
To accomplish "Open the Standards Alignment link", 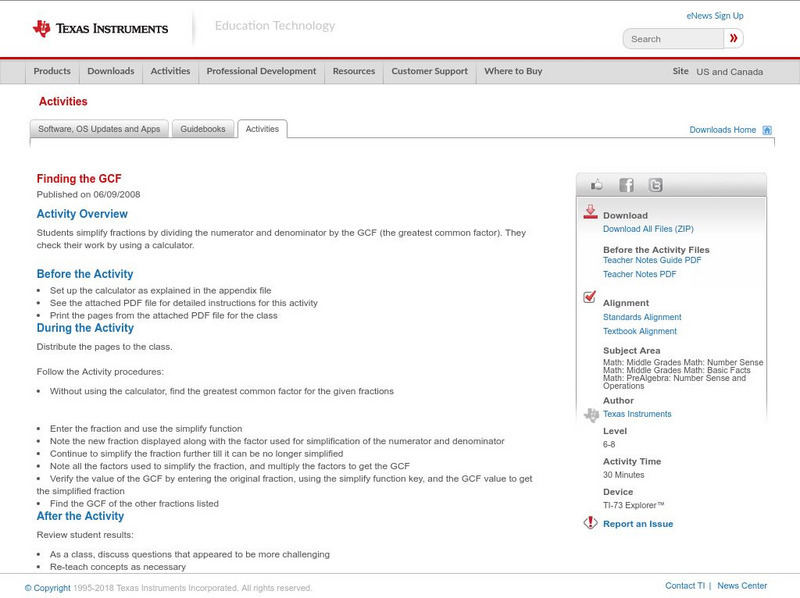I will [642, 317].
